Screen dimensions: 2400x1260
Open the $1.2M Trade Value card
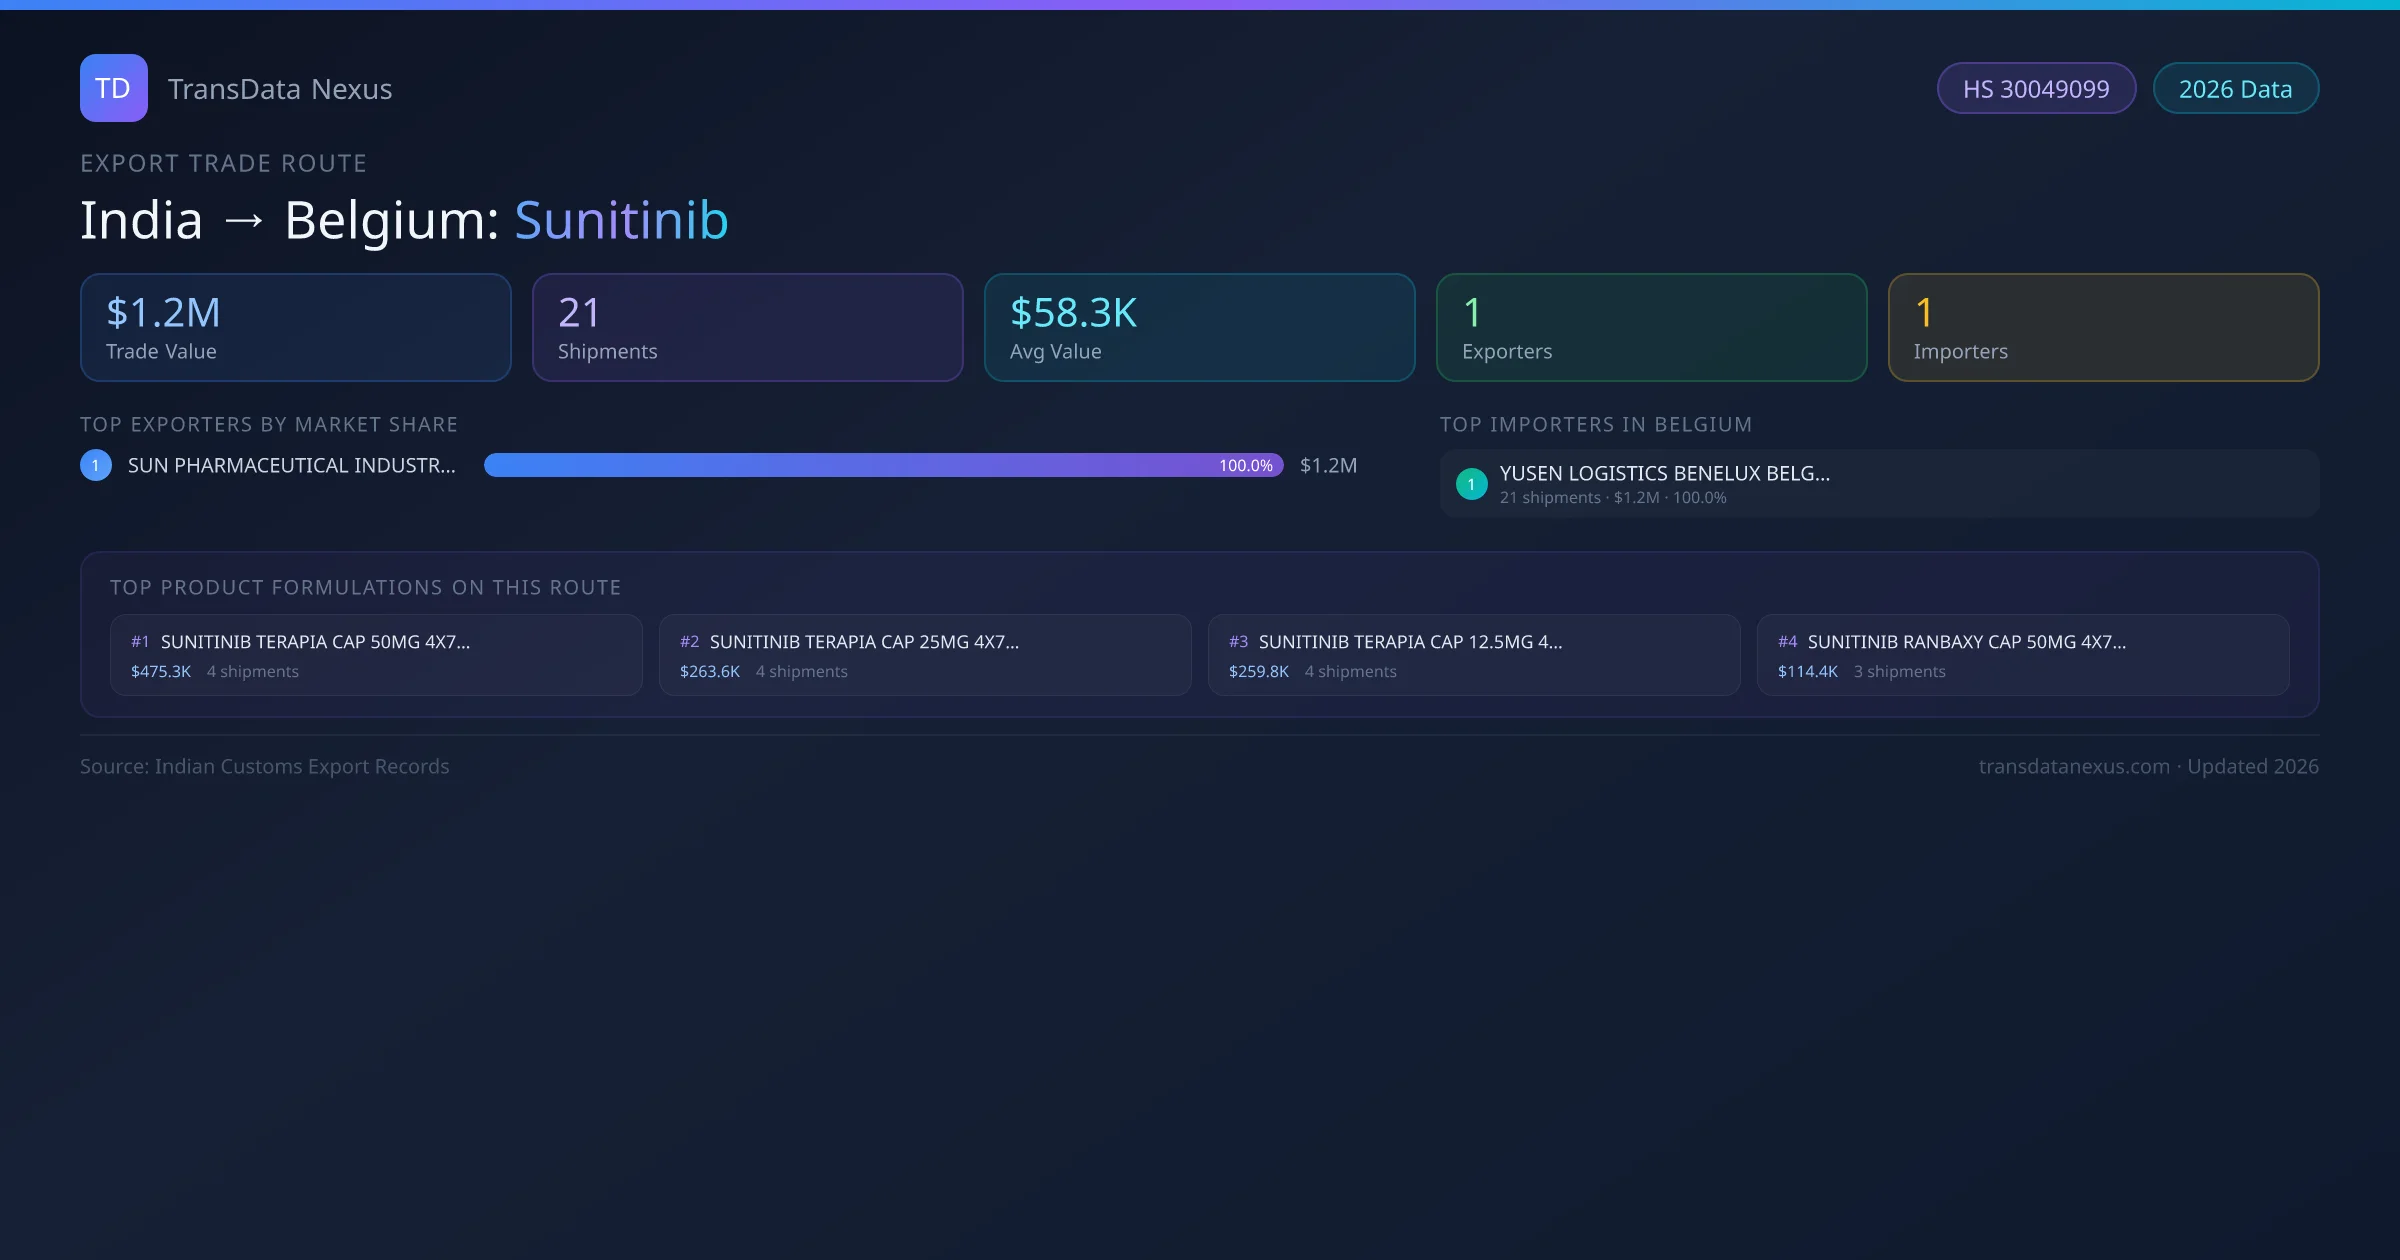point(295,328)
